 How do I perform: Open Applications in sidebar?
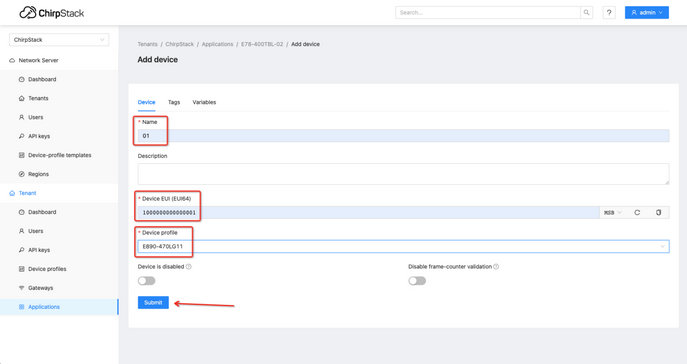coord(44,307)
